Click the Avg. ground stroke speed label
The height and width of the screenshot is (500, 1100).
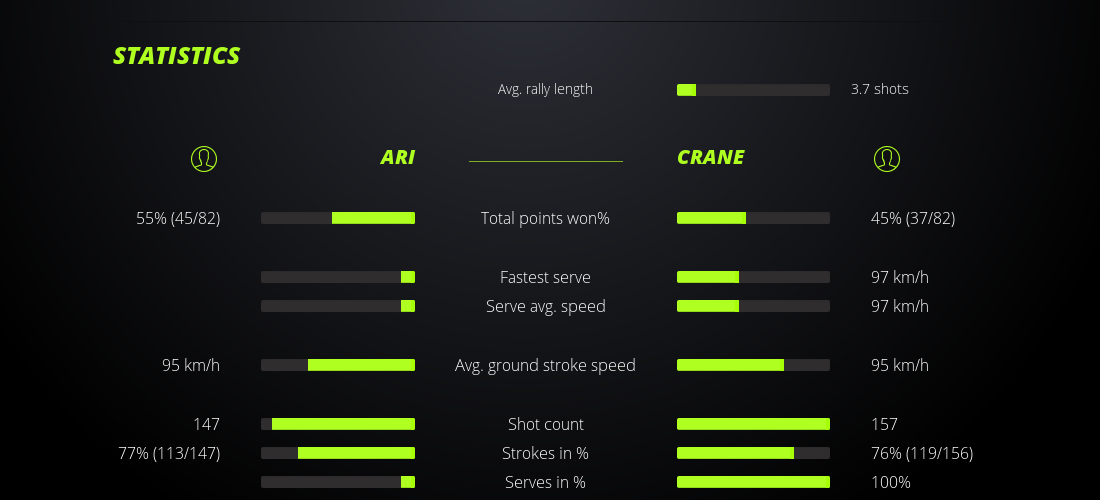[x=545, y=365]
